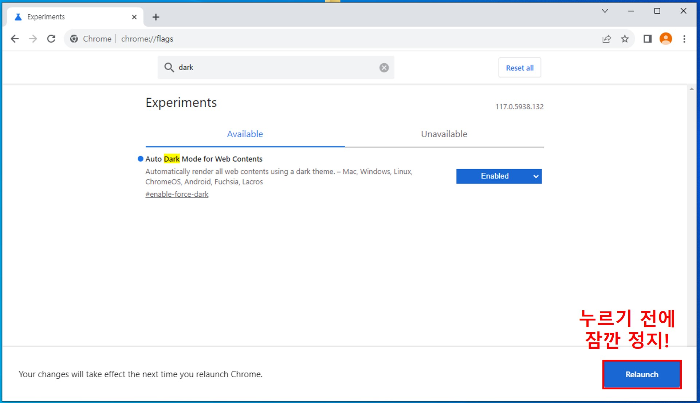Click the Relaunch button
700x403 pixels.
pos(642,374)
